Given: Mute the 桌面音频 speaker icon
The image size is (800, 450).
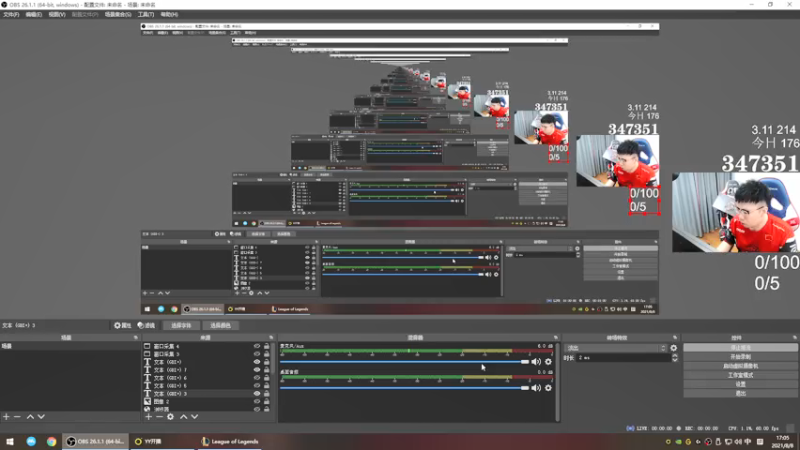Looking at the screenshot, I should pyautogui.click(x=536, y=388).
